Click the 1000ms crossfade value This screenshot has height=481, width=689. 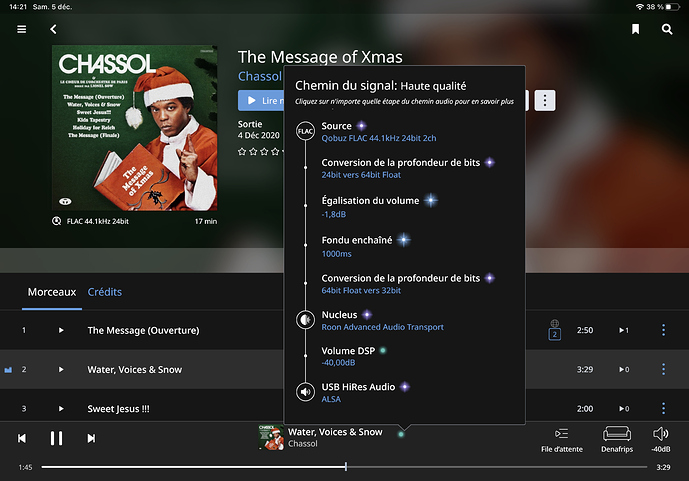[x=337, y=253]
